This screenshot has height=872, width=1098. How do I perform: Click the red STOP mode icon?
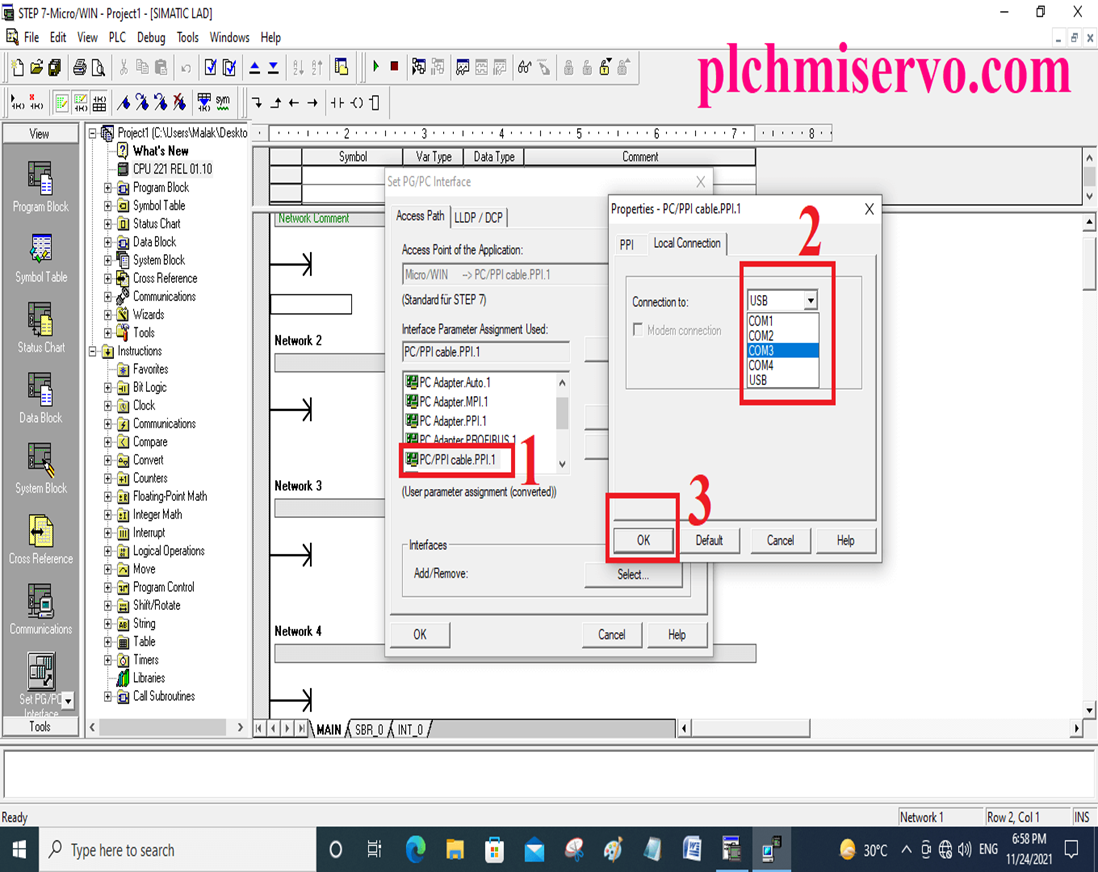tap(394, 67)
